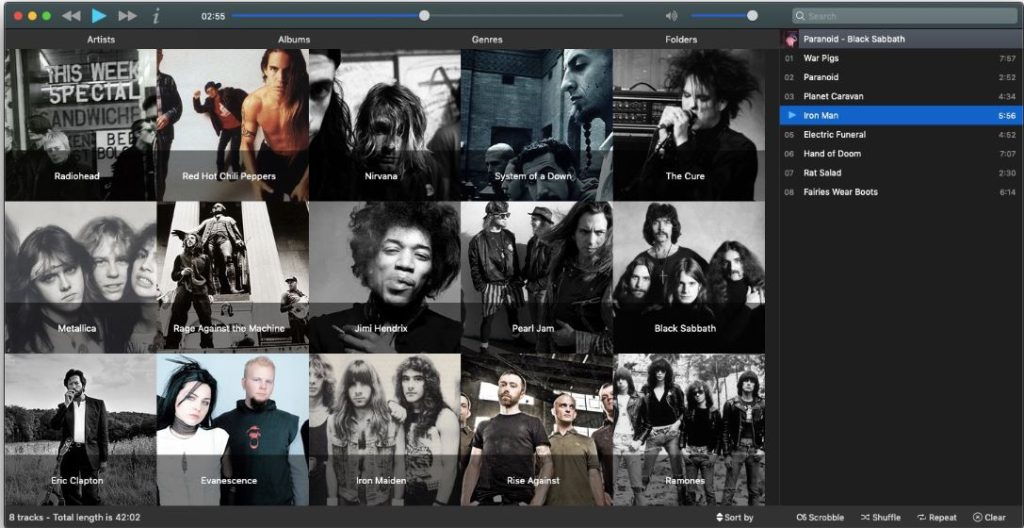The width and height of the screenshot is (1024, 528).
Task: Switch to the Folders tab
Action: (681, 39)
